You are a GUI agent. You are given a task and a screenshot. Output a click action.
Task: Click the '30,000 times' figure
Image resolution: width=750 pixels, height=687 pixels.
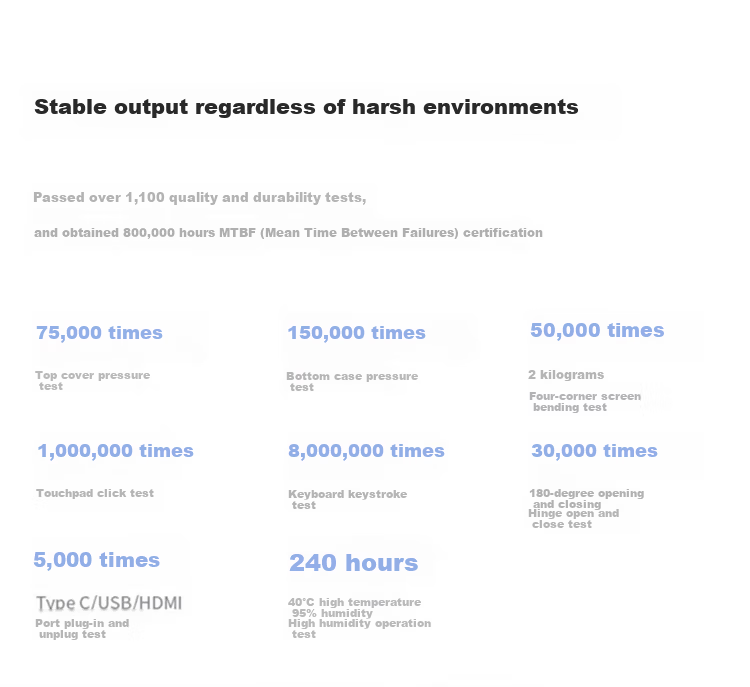tap(595, 451)
